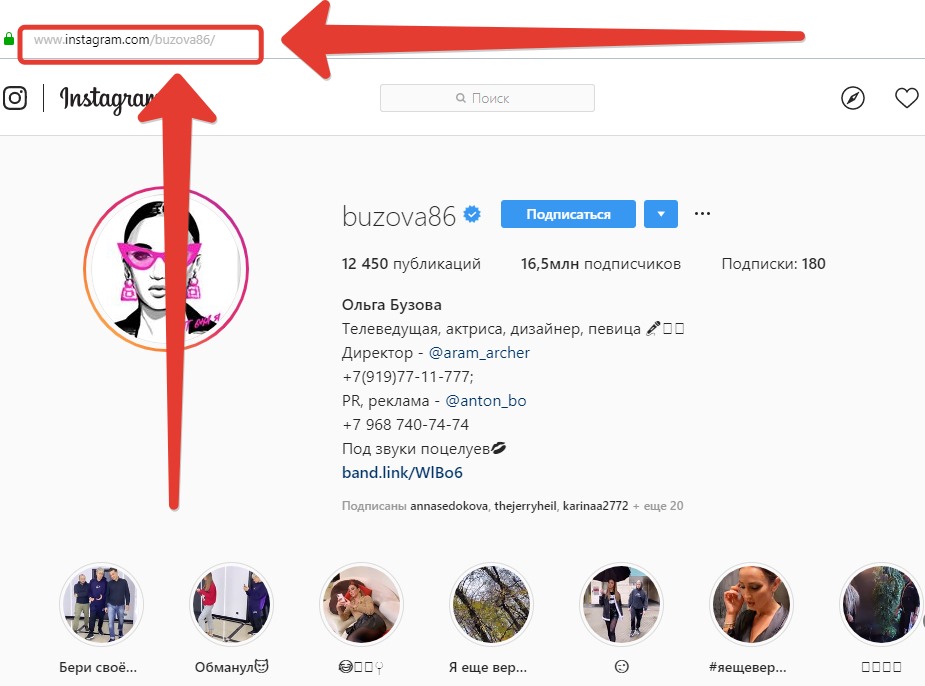Click the Instagram camera logo icon

[15, 98]
